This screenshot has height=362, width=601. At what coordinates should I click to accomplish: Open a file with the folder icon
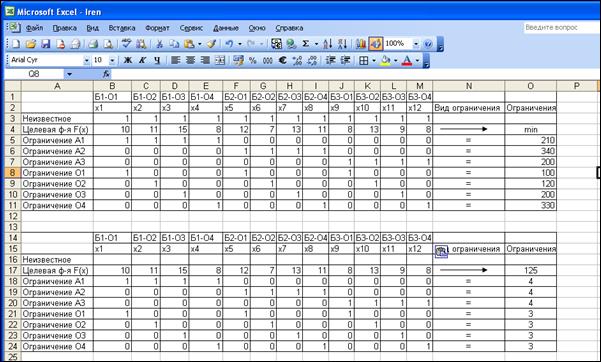tap(31, 44)
